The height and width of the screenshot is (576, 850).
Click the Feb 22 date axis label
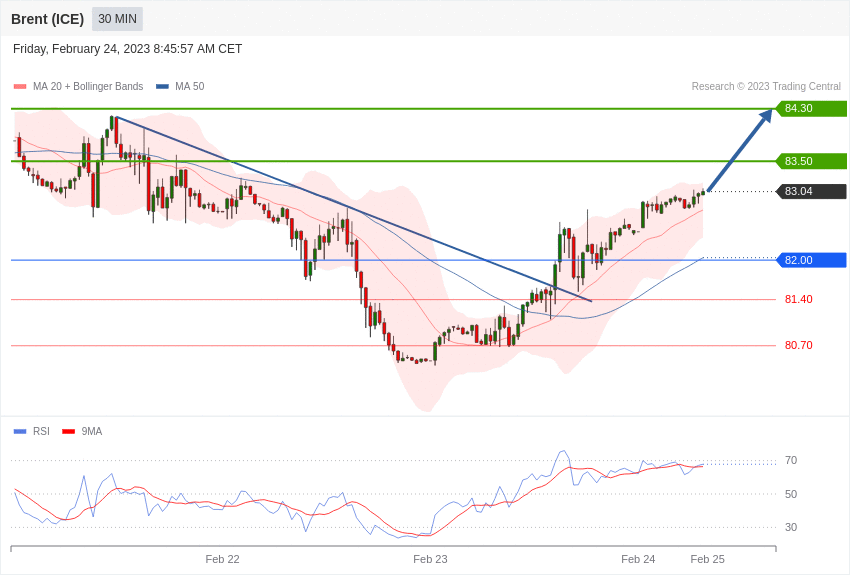tap(222, 559)
